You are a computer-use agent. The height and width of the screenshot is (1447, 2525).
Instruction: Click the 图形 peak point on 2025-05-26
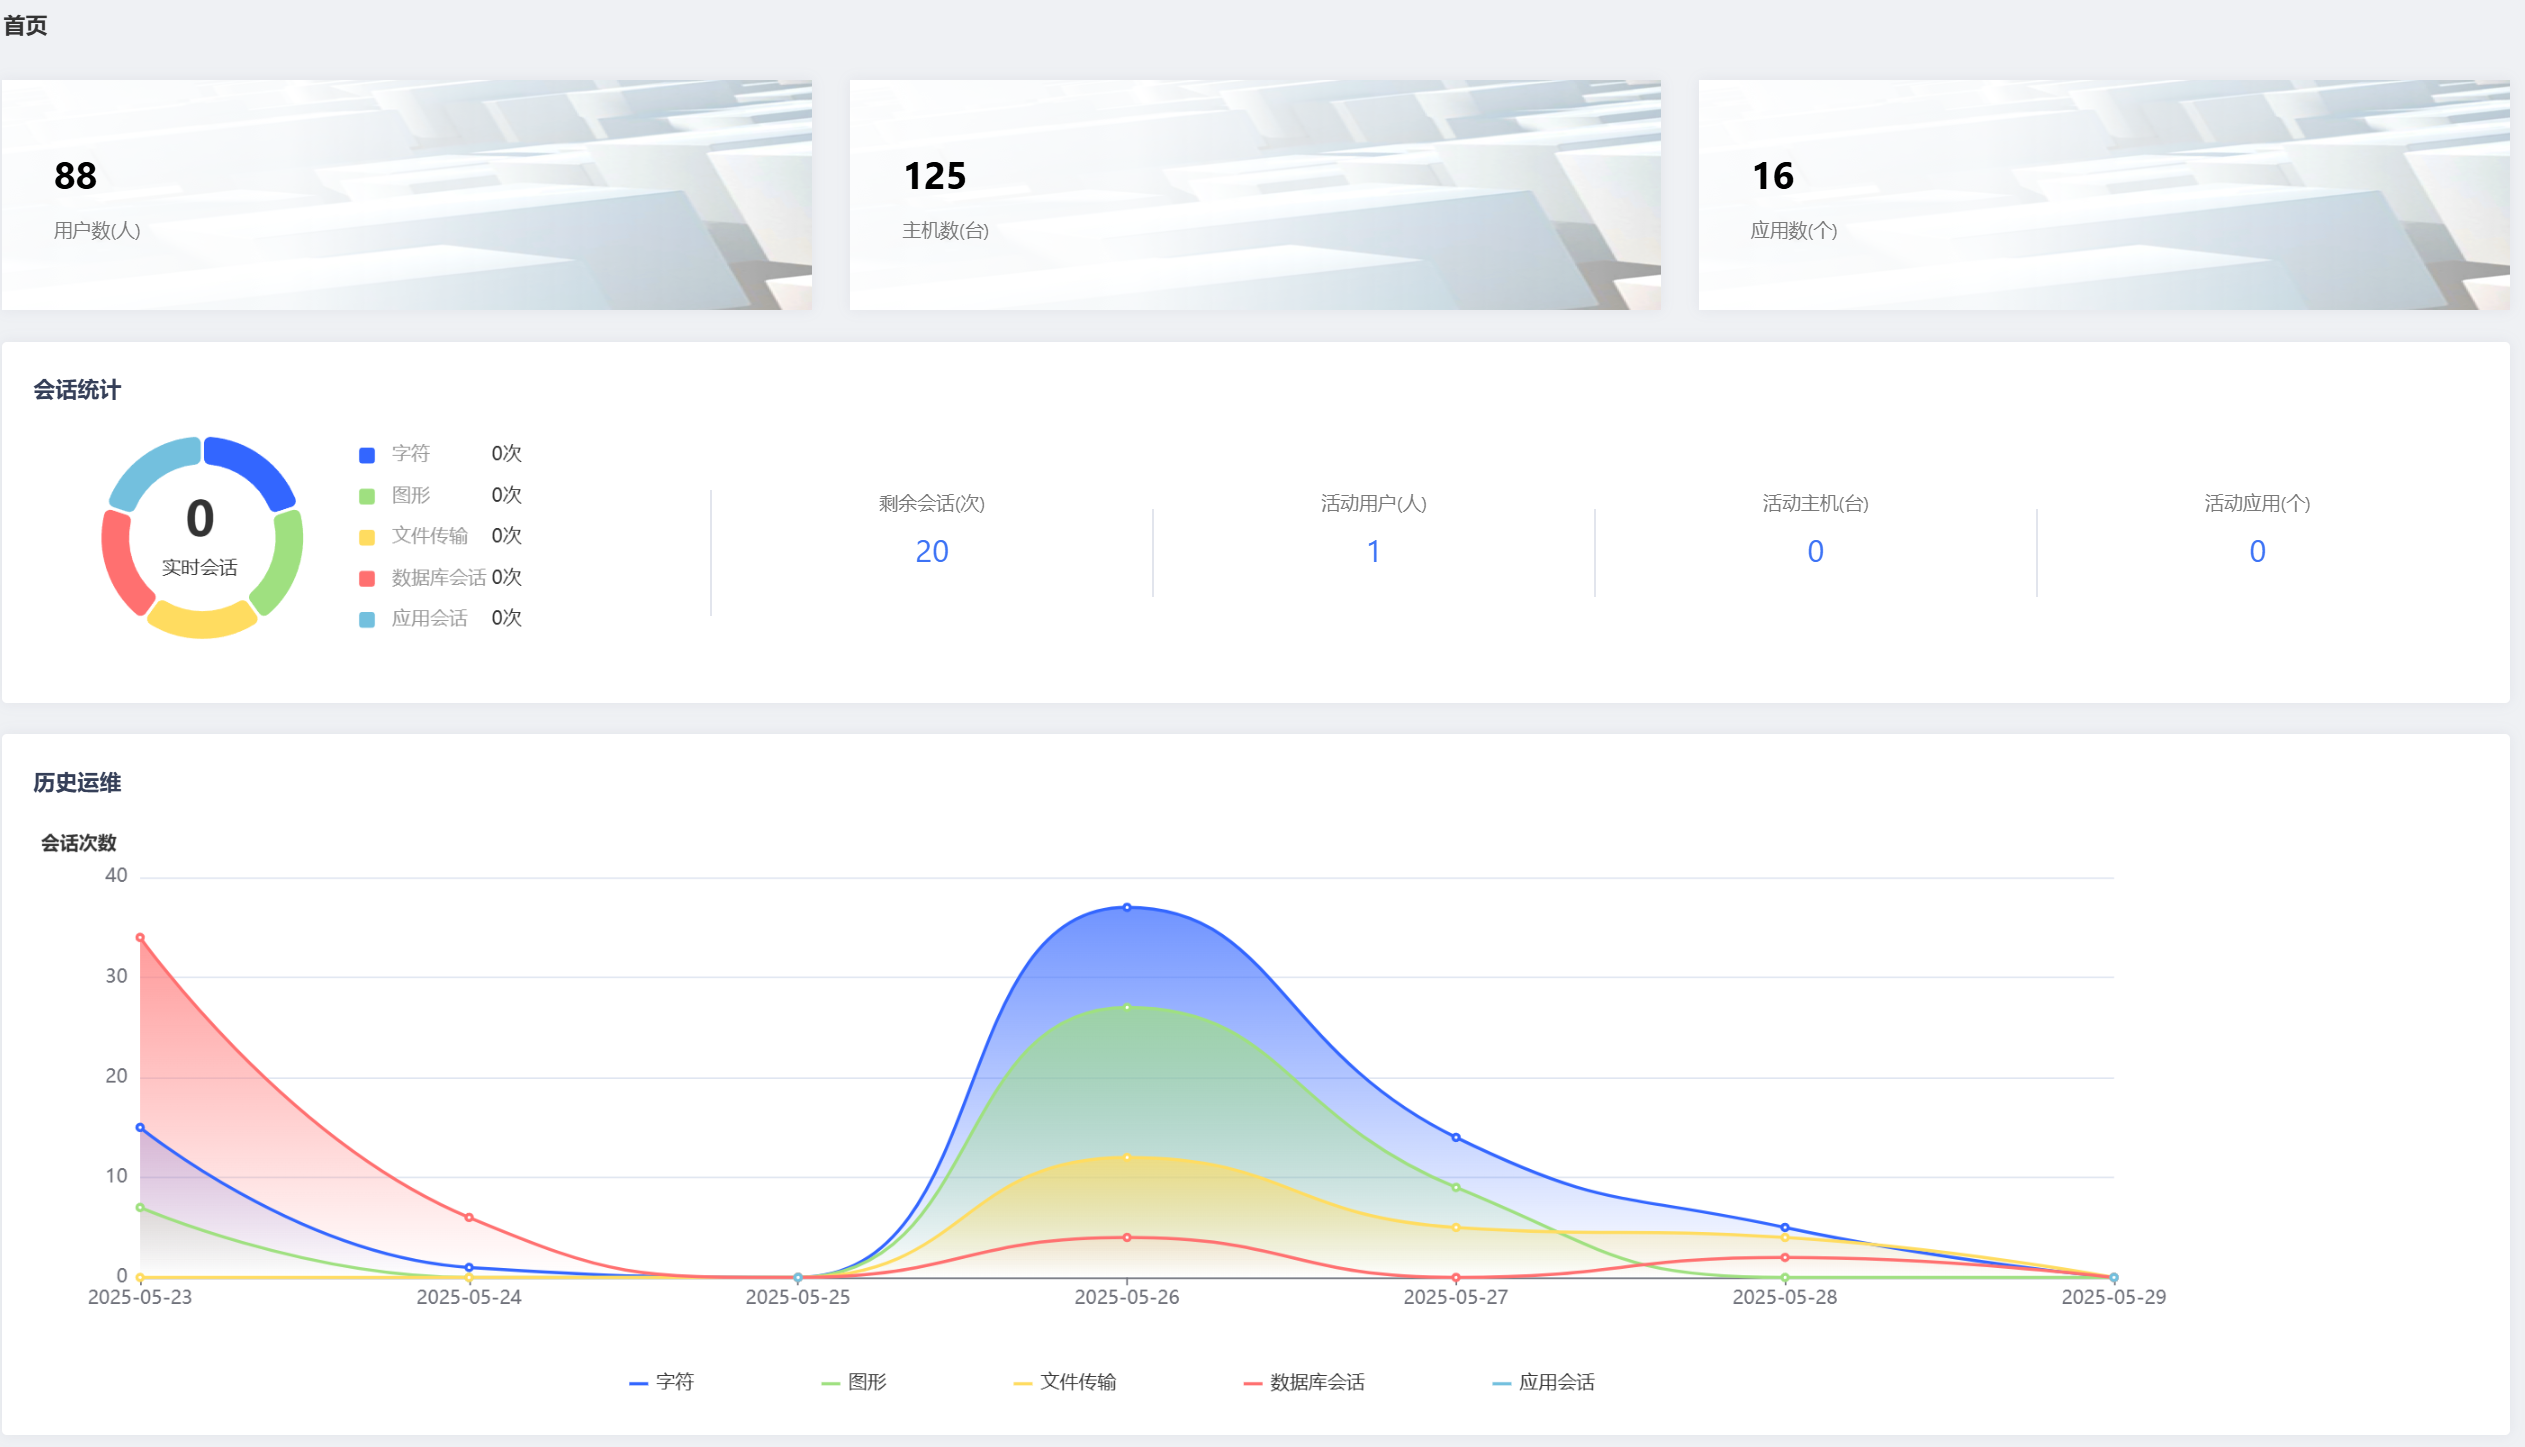1127,1007
